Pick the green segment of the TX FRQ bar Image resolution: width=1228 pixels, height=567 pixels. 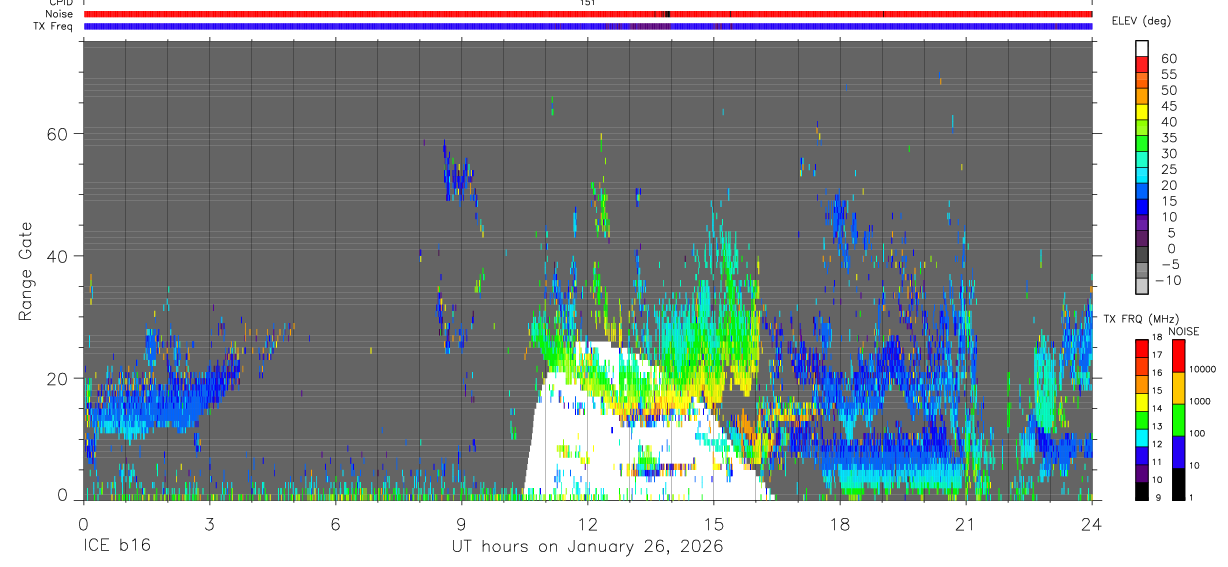1142,420
